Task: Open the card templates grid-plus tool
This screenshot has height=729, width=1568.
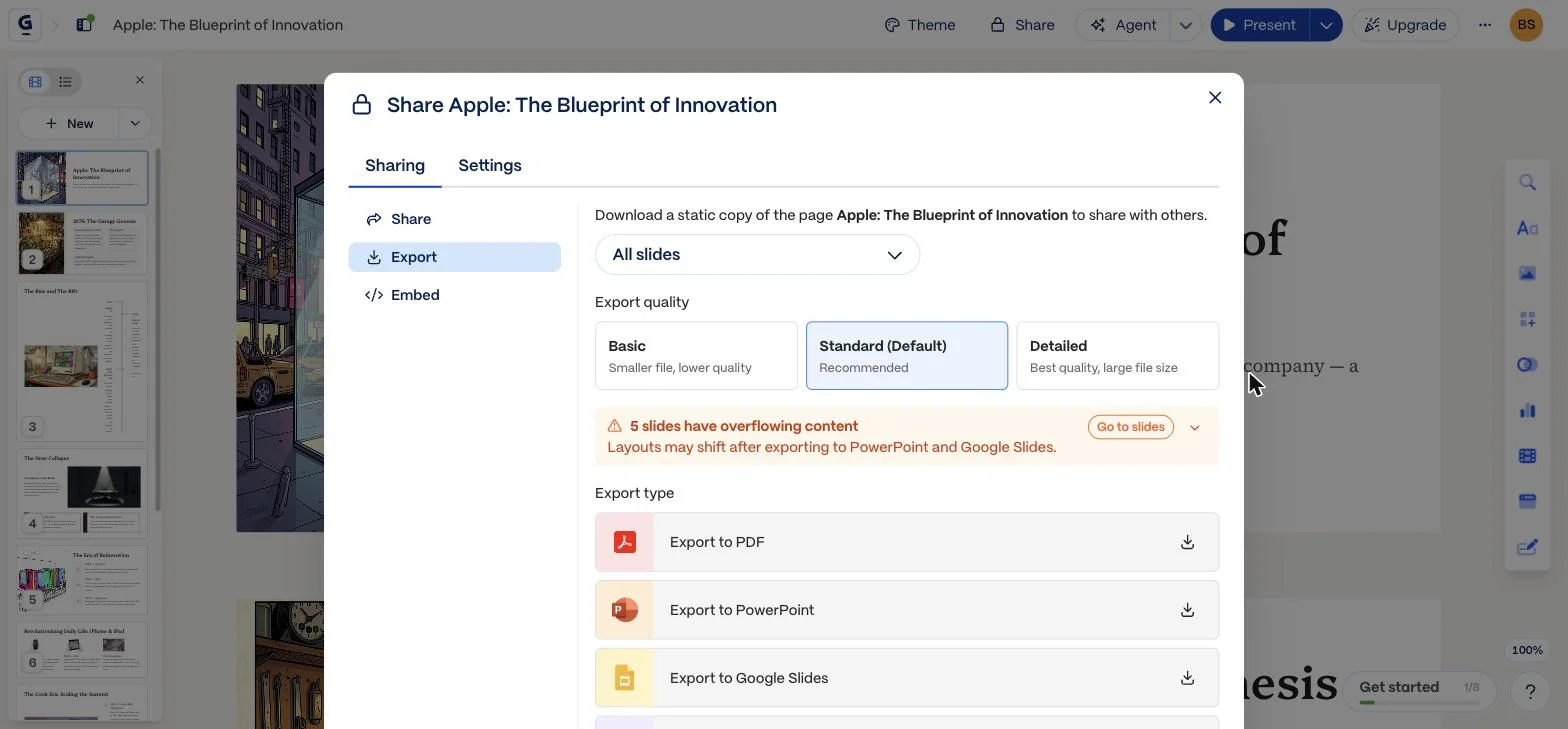Action: (1527, 319)
